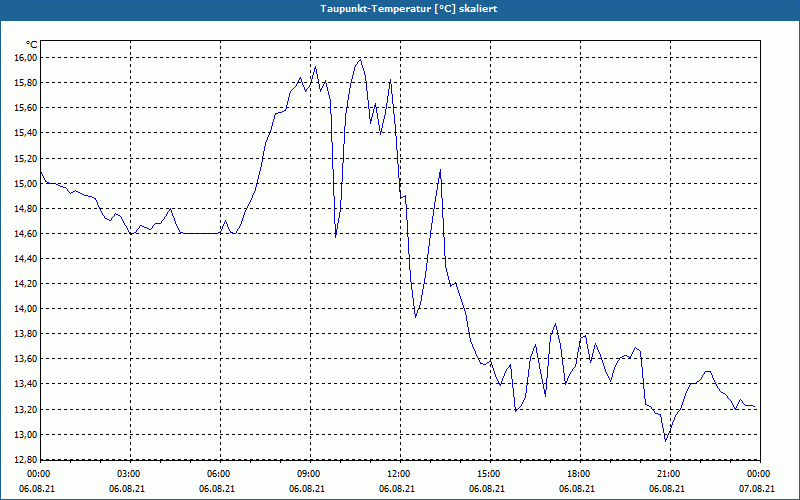Select the 06.08.21 date beneath 03:00

(127, 488)
